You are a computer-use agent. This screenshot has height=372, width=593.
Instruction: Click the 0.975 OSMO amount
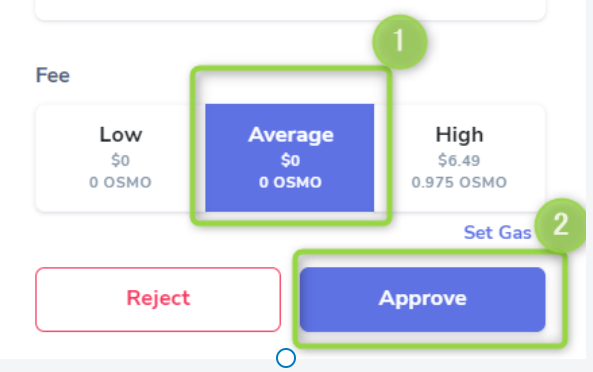tap(459, 183)
